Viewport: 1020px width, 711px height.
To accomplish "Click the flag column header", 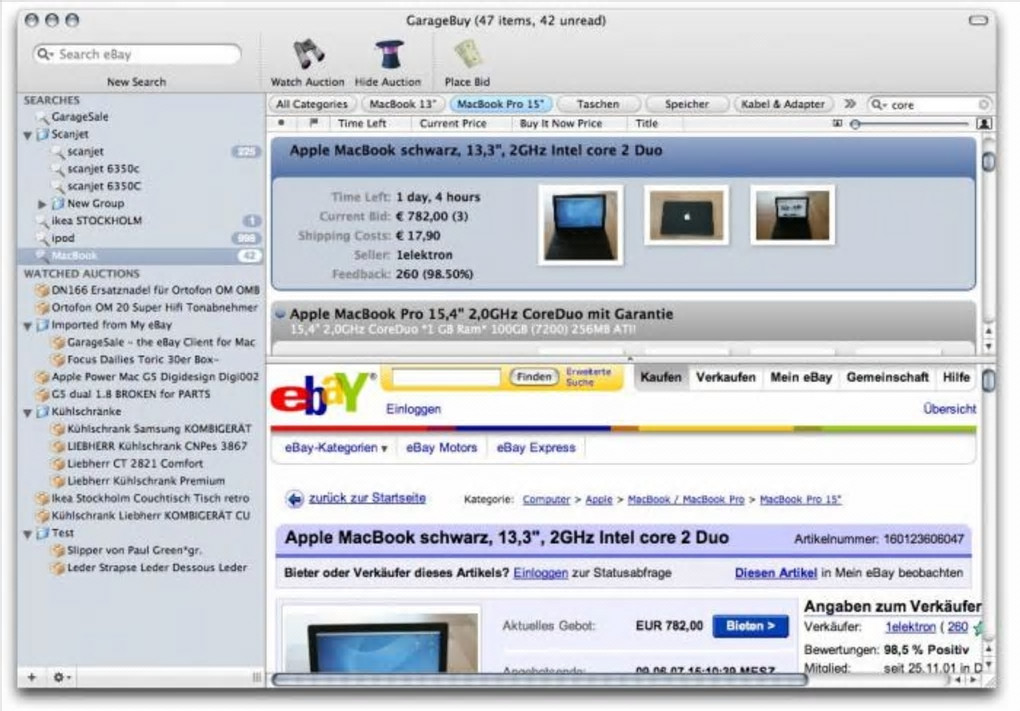I will (x=314, y=122).
